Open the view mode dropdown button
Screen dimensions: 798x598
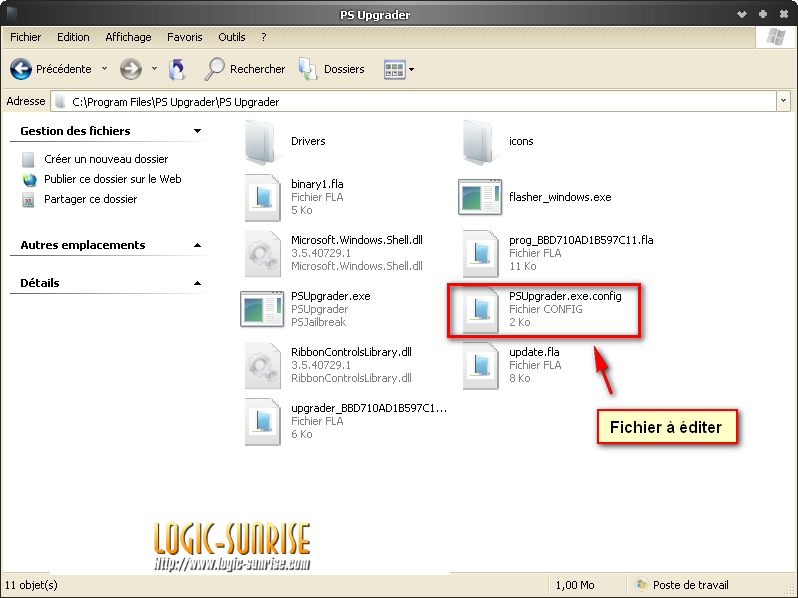[x=399, y=69]
